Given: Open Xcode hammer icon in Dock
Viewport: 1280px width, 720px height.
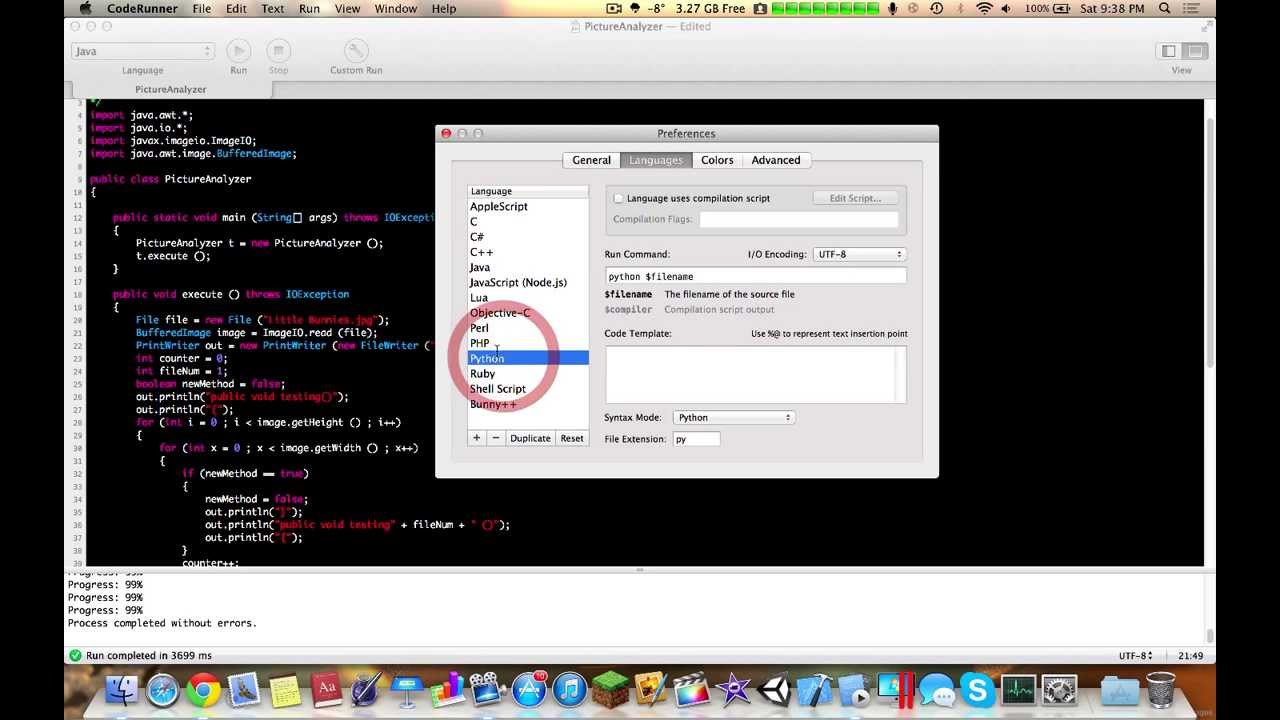Looking at the screenshot, I should tap(815, 690).
